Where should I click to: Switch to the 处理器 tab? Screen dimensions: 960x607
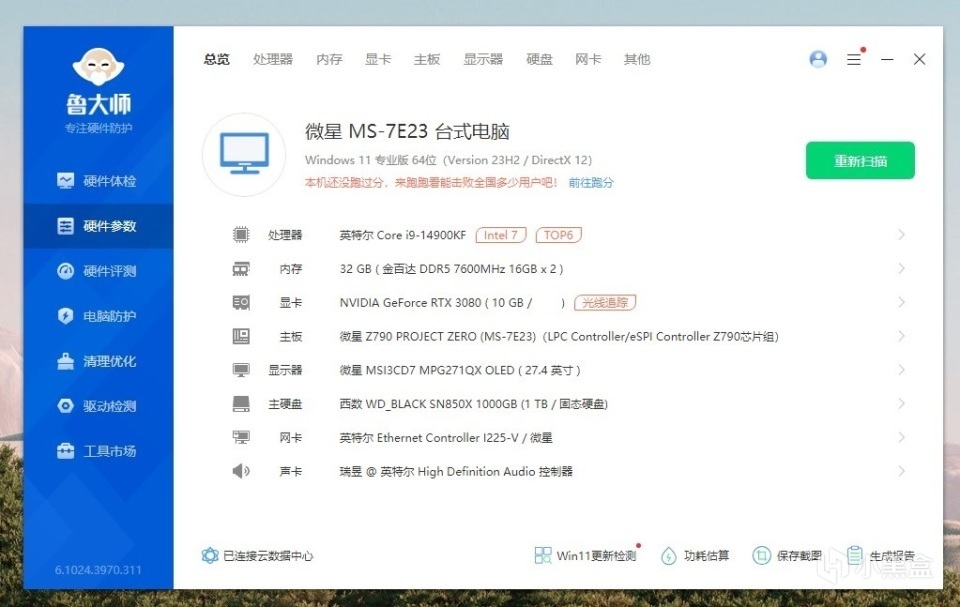pos(273,59)
